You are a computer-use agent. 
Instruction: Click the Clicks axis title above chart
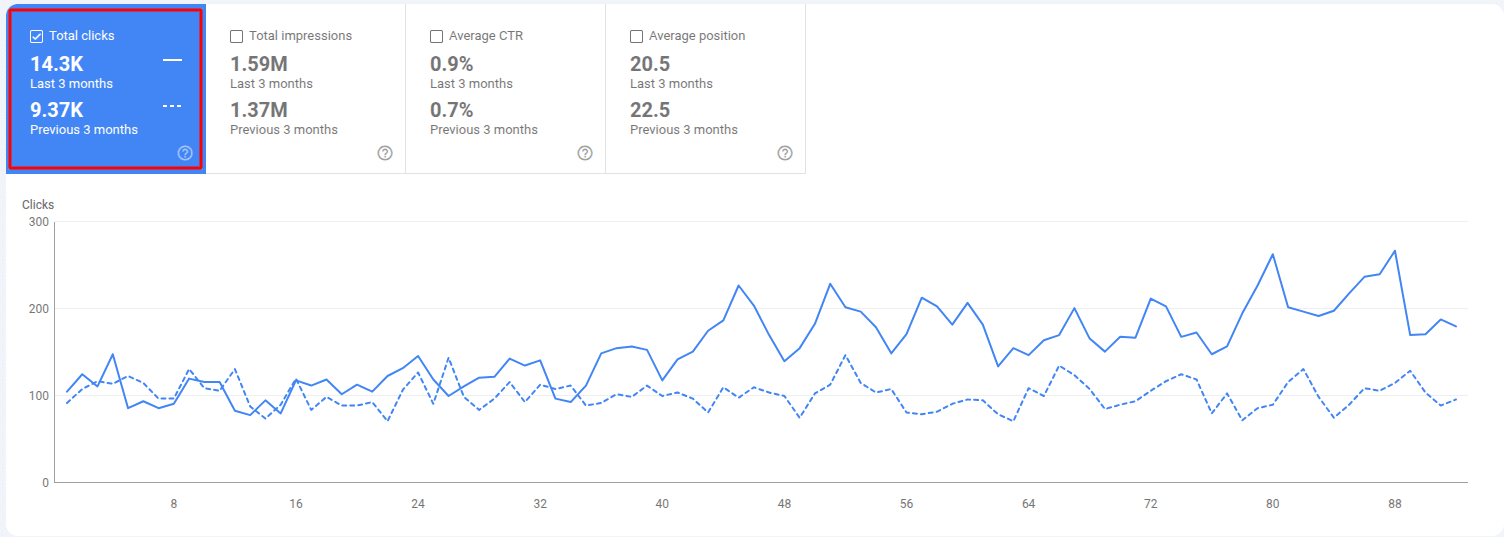coord(38,205)
